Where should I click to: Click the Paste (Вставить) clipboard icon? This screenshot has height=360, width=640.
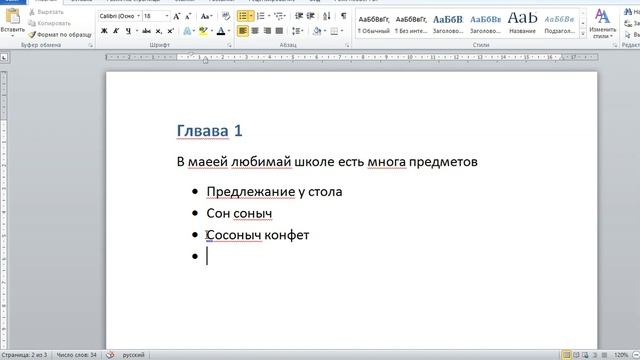coord(12,17)
